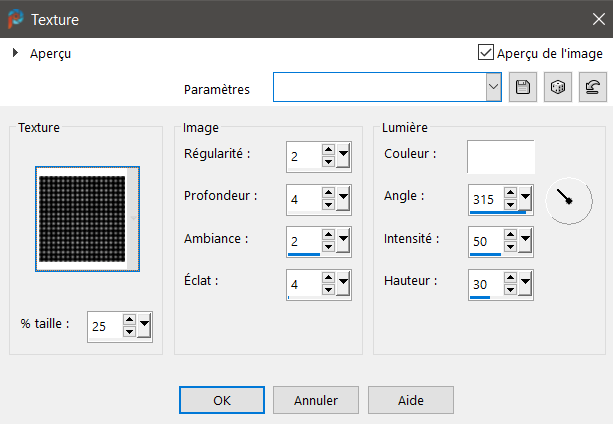Click the reset to default icon
This screenshot has width=613, height=424.
tap(593, 88)
